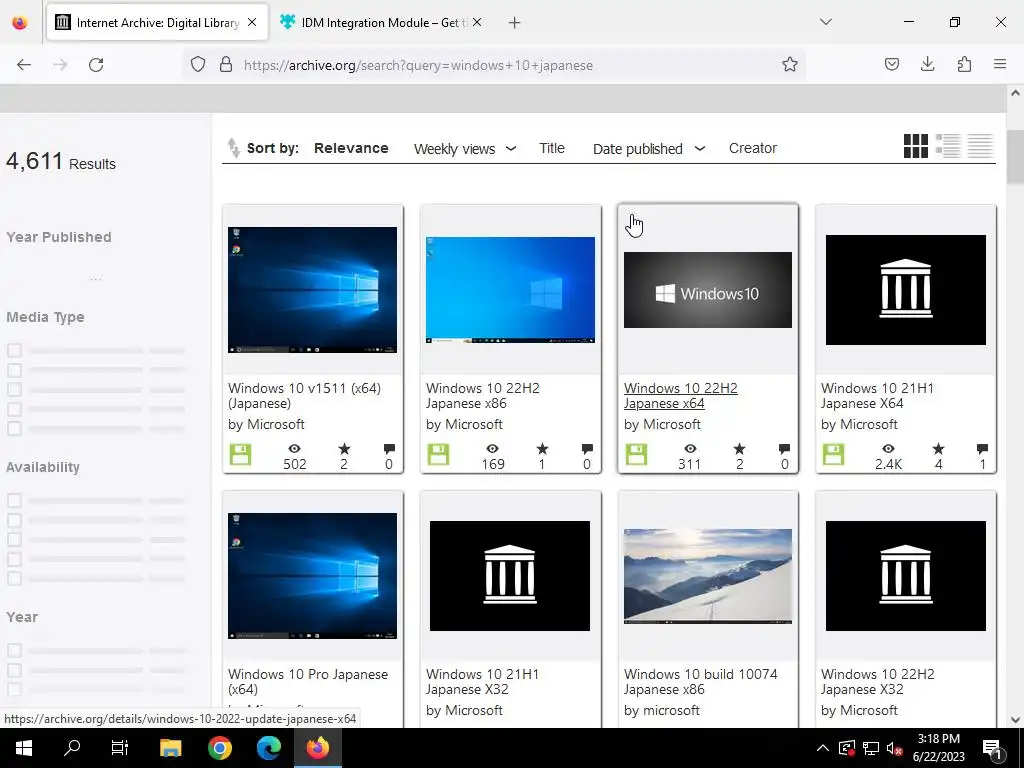
Task: Open the Firefox extensions puzzle icon
Action: (x=964, y=64)
